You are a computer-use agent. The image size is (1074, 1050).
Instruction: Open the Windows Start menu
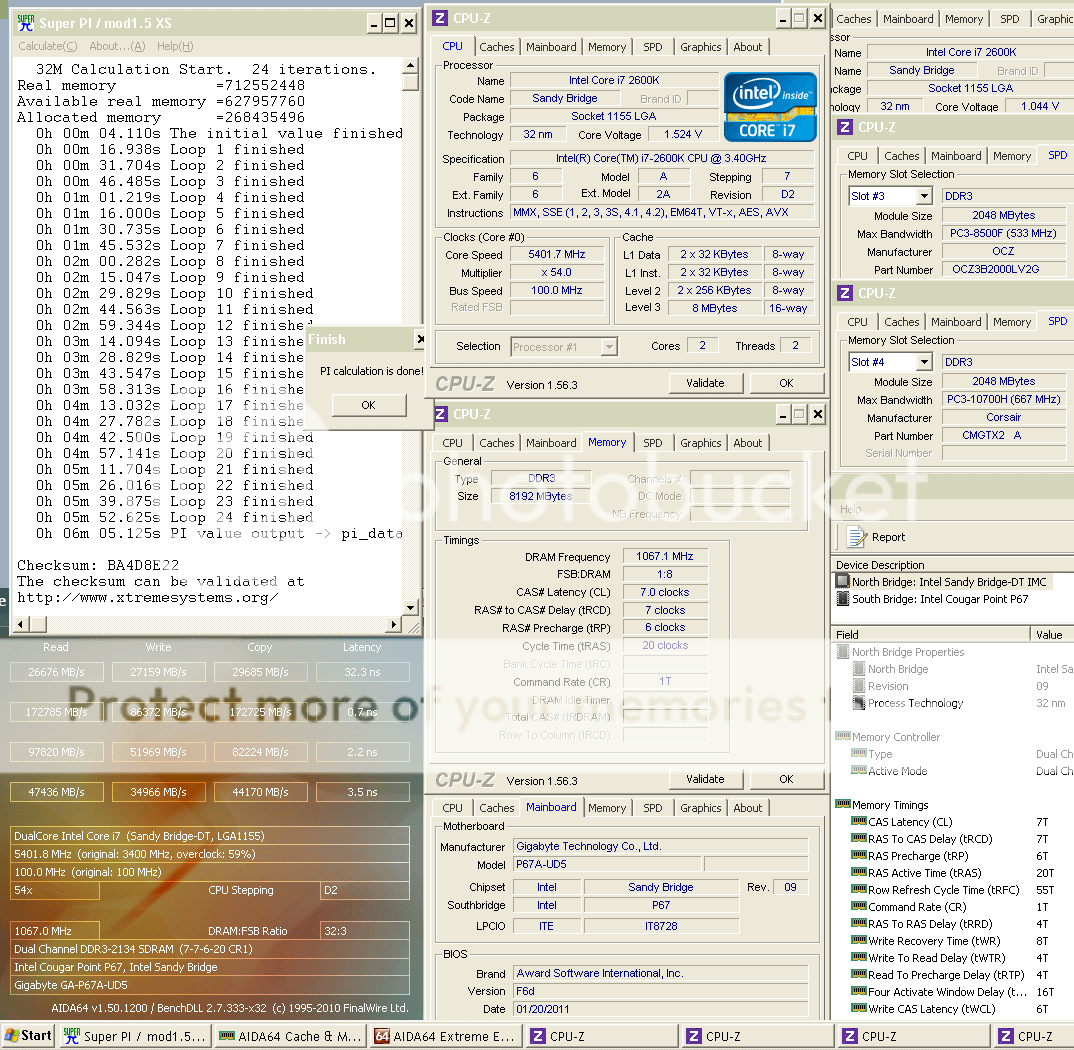[x=28, y=1036]
